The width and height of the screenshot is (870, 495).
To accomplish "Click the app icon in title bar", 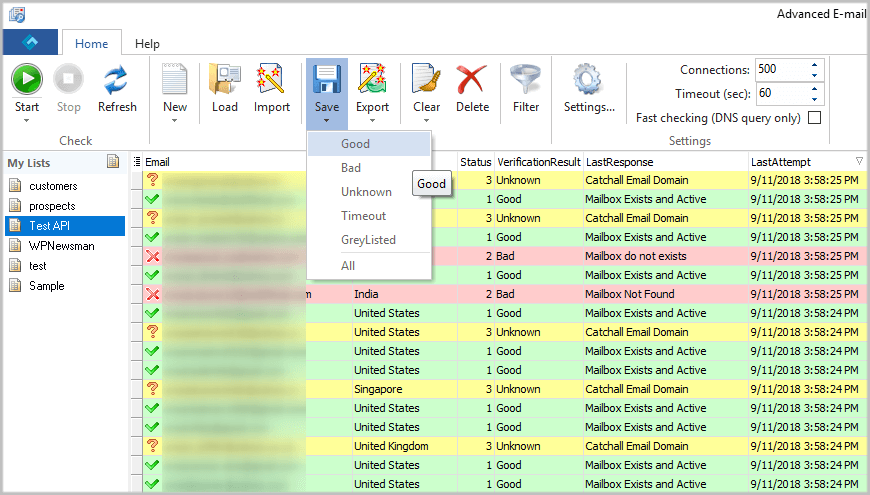I will [x=17, y=14].
